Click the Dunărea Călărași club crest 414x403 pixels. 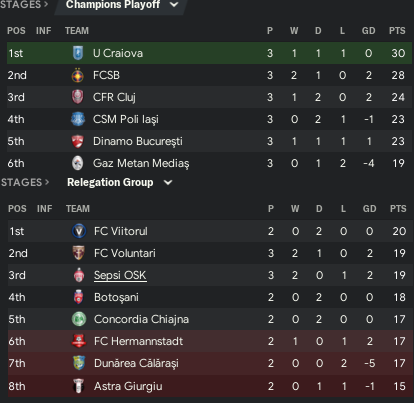79,363
